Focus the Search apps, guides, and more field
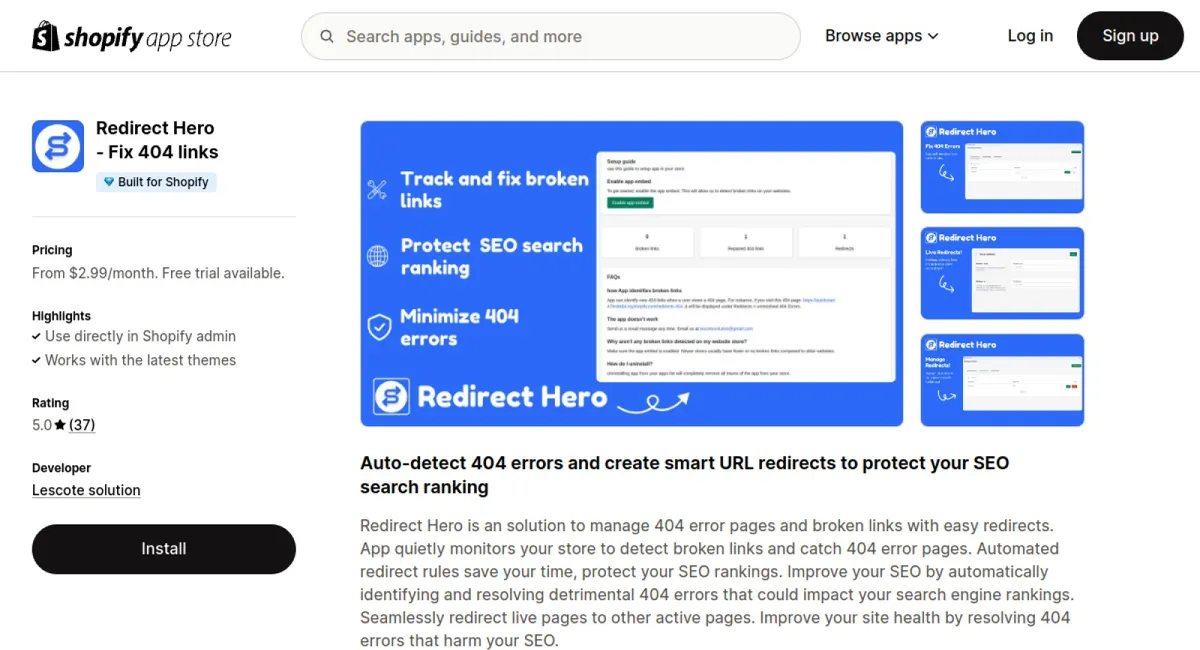The width and height of the screenshot is (1200, 650). [551, 37]
